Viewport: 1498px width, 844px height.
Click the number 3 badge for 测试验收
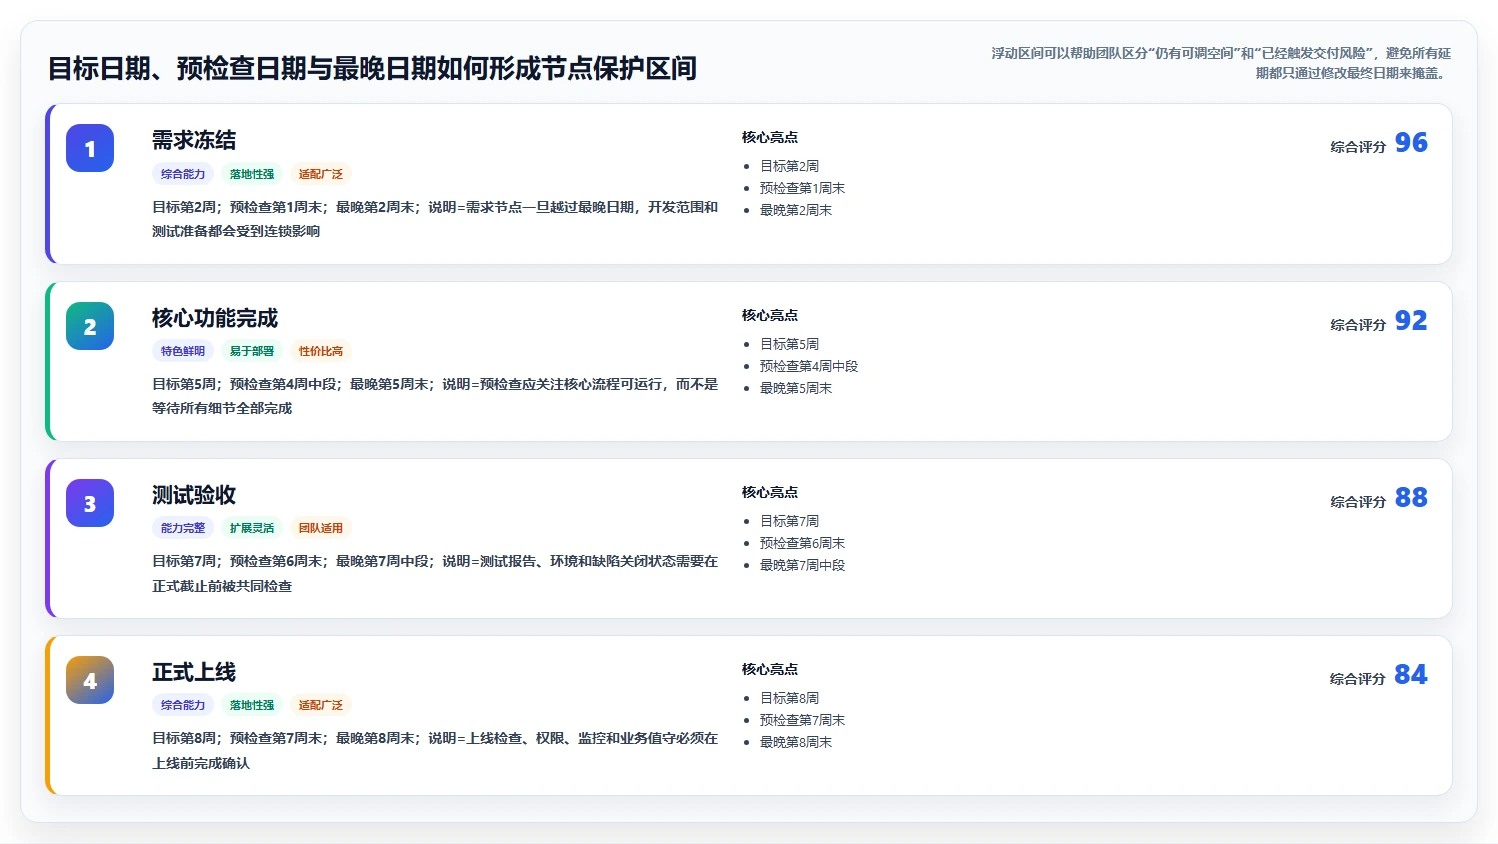90,503
